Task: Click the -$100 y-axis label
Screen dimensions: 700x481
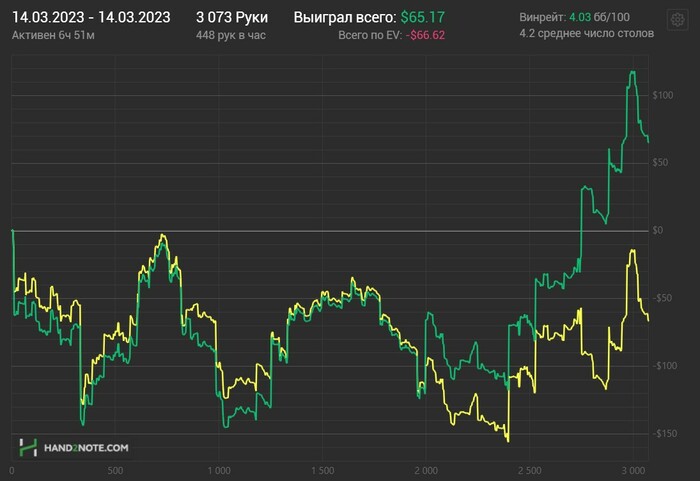Action: tap(664, 366)
